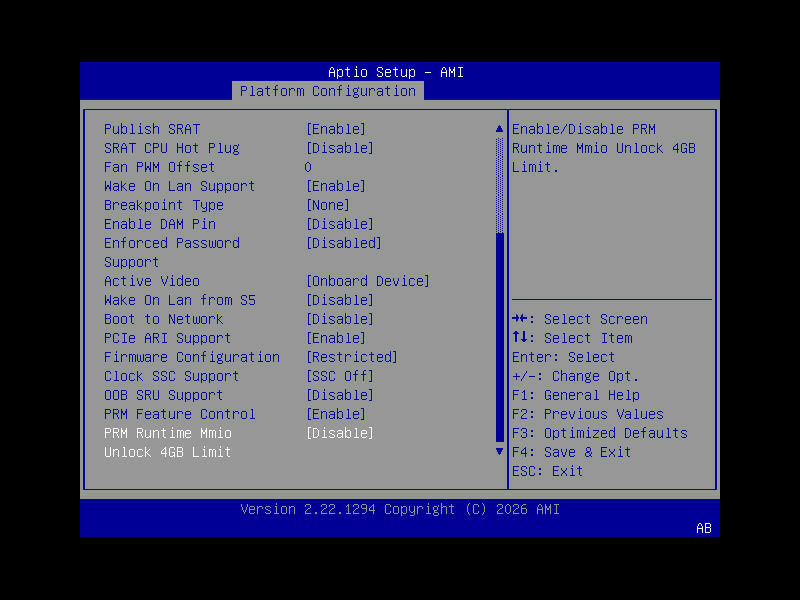800x600 pixels.
Task: Click the Version 2.22.1294 copyright text
Action: coord(400,509)
